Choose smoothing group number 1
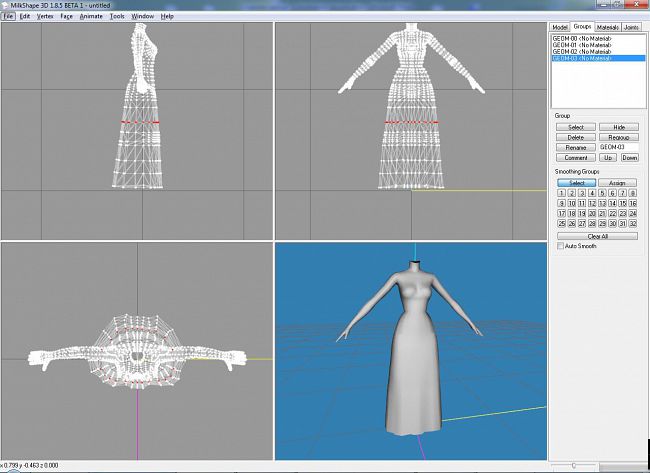The width and height of the screenshot is (650, 473). [x=561, y=193]
